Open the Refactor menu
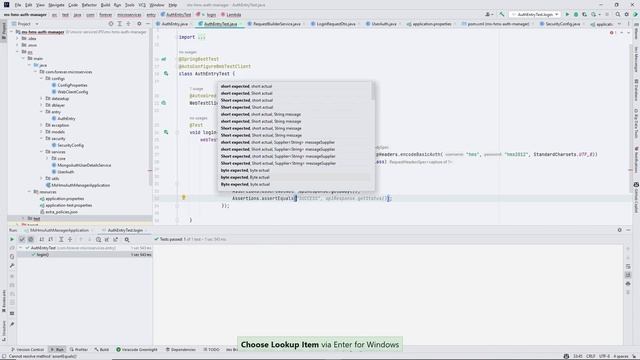The image size is (640, 360). [89, 5]
